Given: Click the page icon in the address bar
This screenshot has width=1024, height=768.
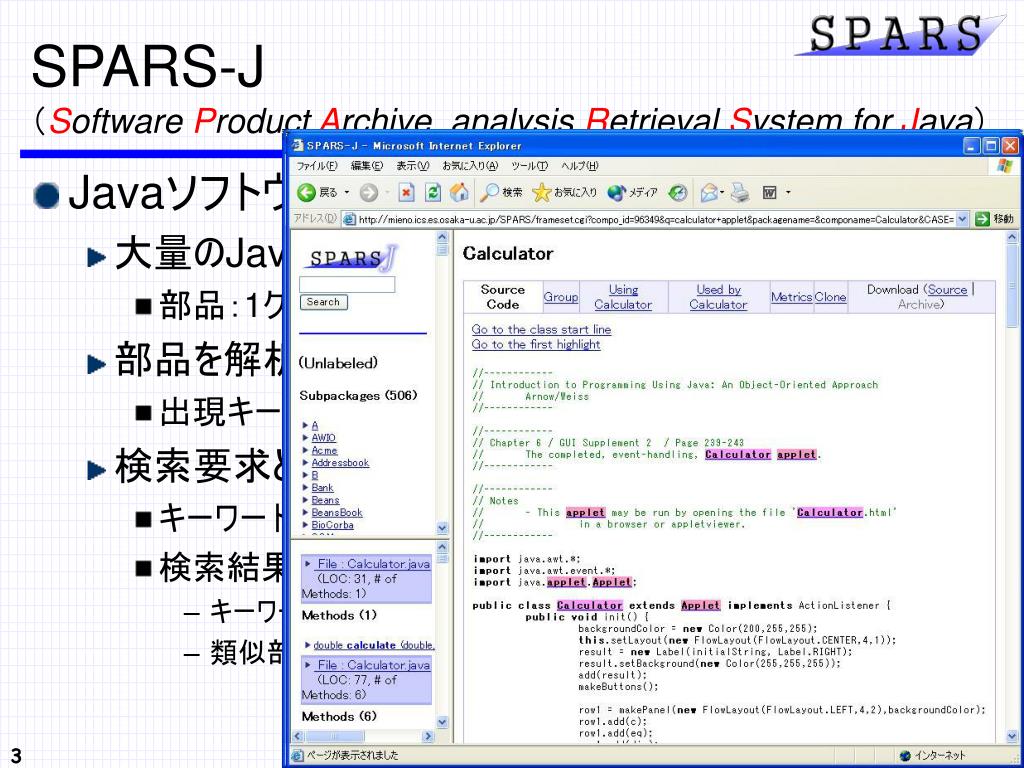Looking at the screenshot, I should [x=349, y=219].
